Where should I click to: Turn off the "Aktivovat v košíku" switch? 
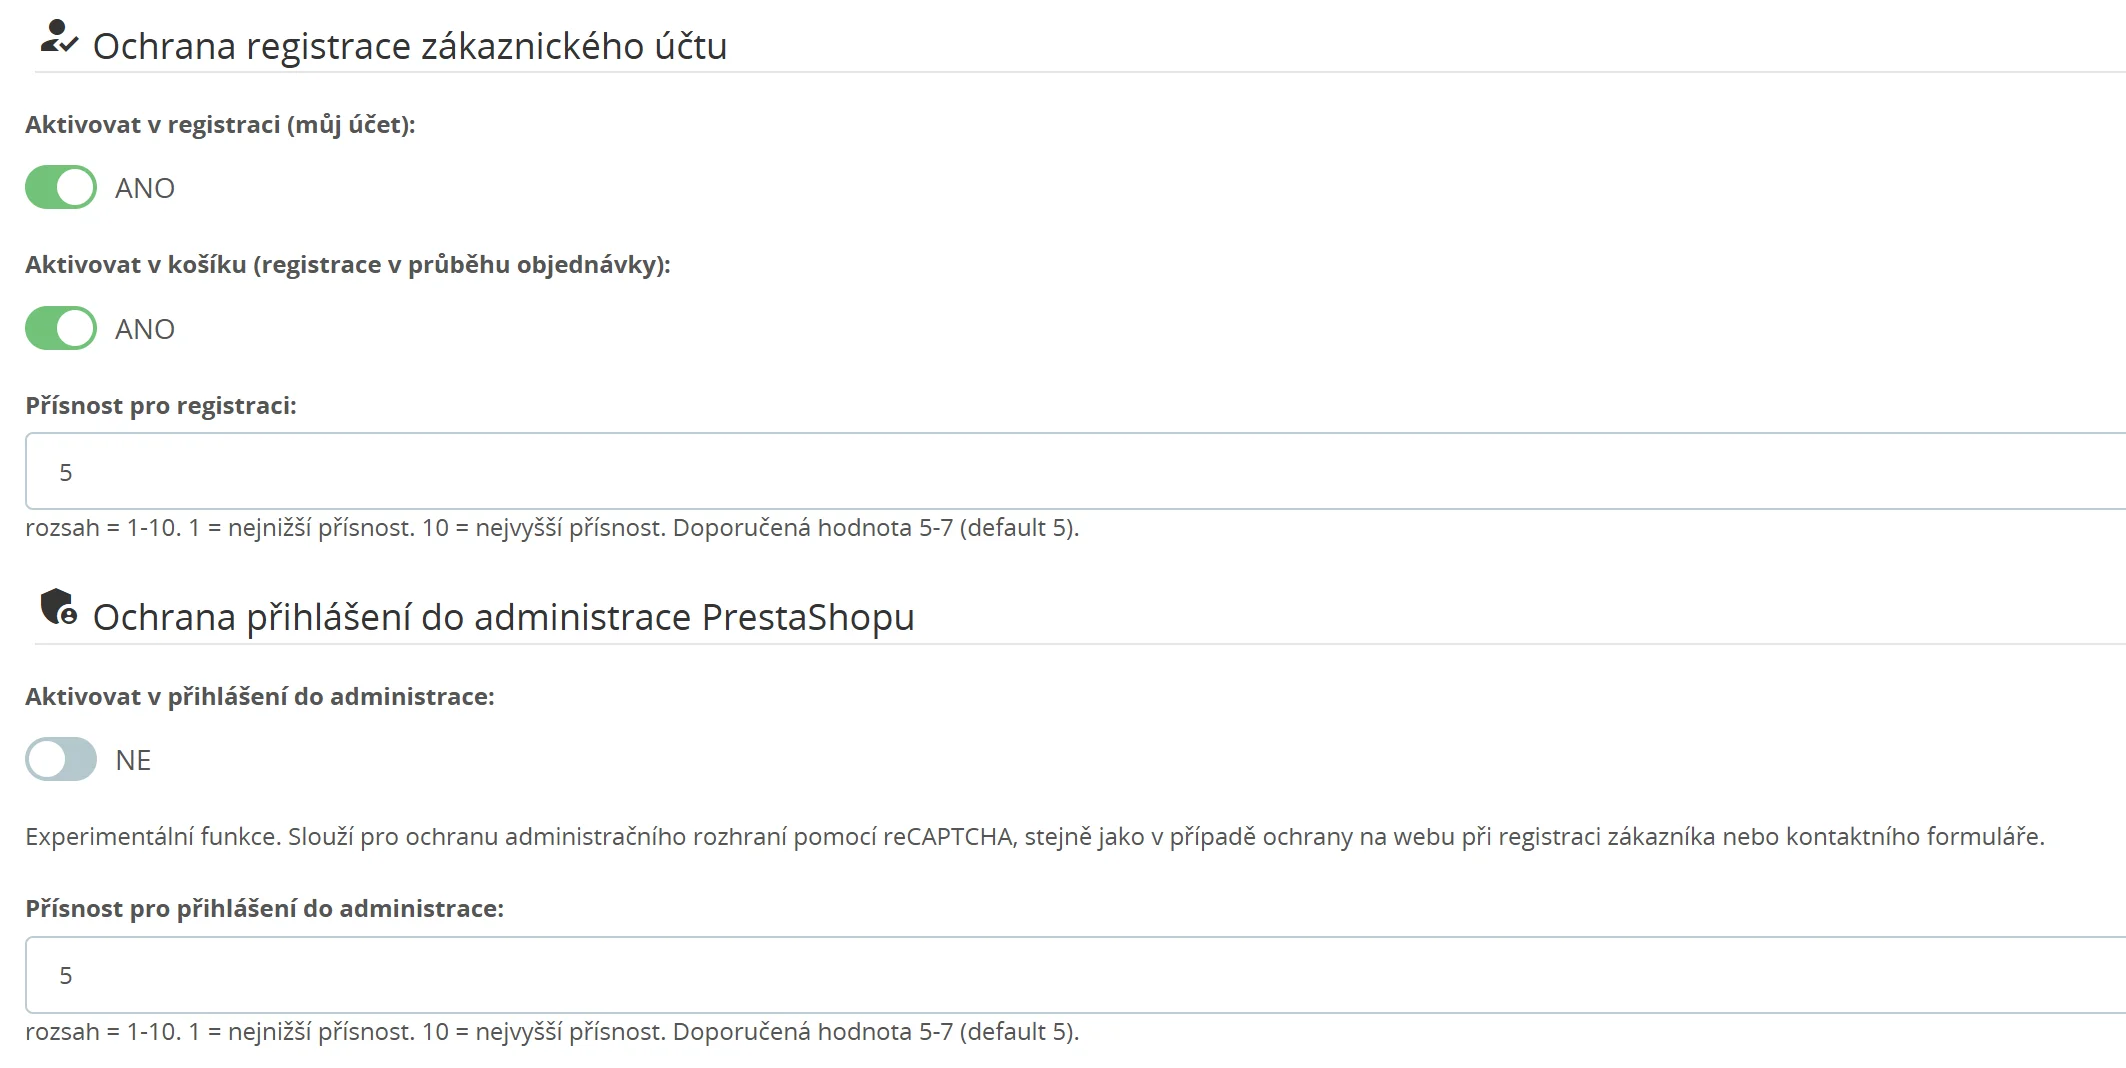61,328
